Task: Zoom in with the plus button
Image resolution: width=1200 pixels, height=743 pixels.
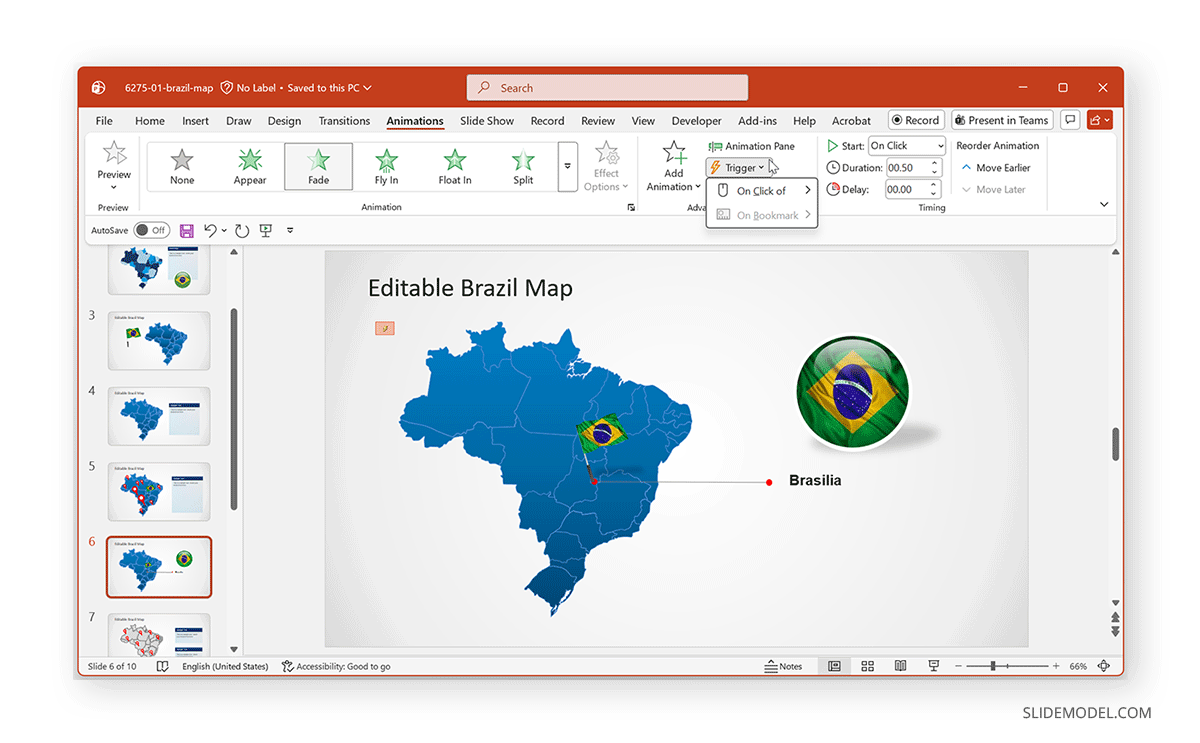Action: coord(1056,666)
